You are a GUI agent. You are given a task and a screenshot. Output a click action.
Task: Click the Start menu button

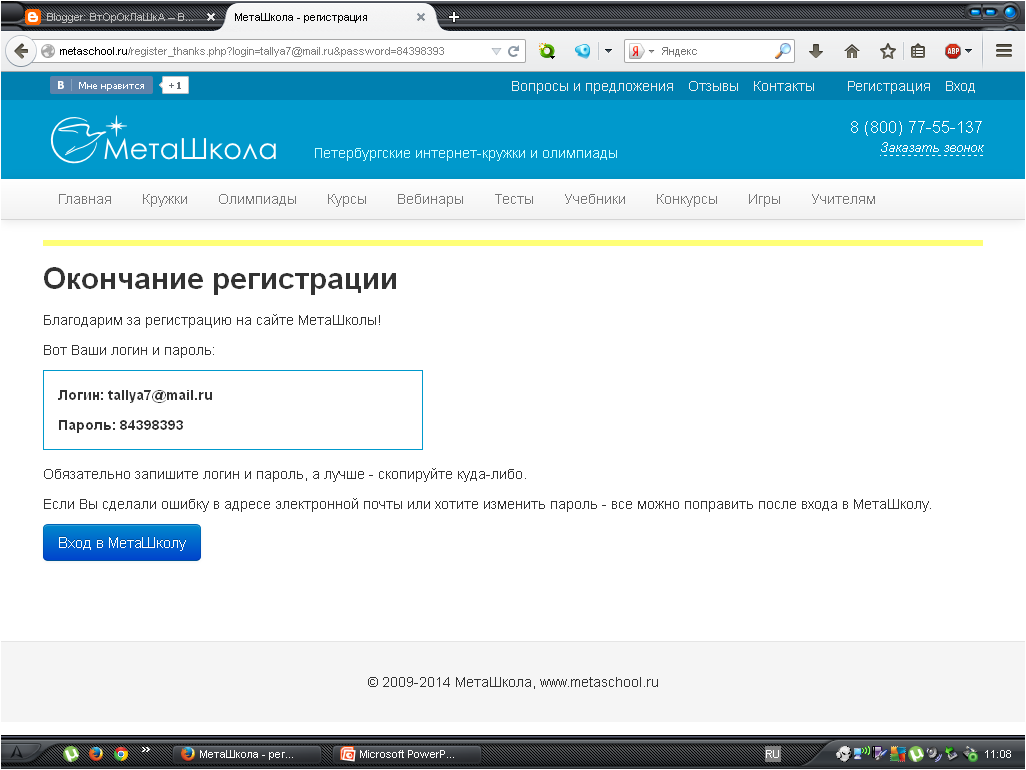pyautogui.click(x=16, y=753)
